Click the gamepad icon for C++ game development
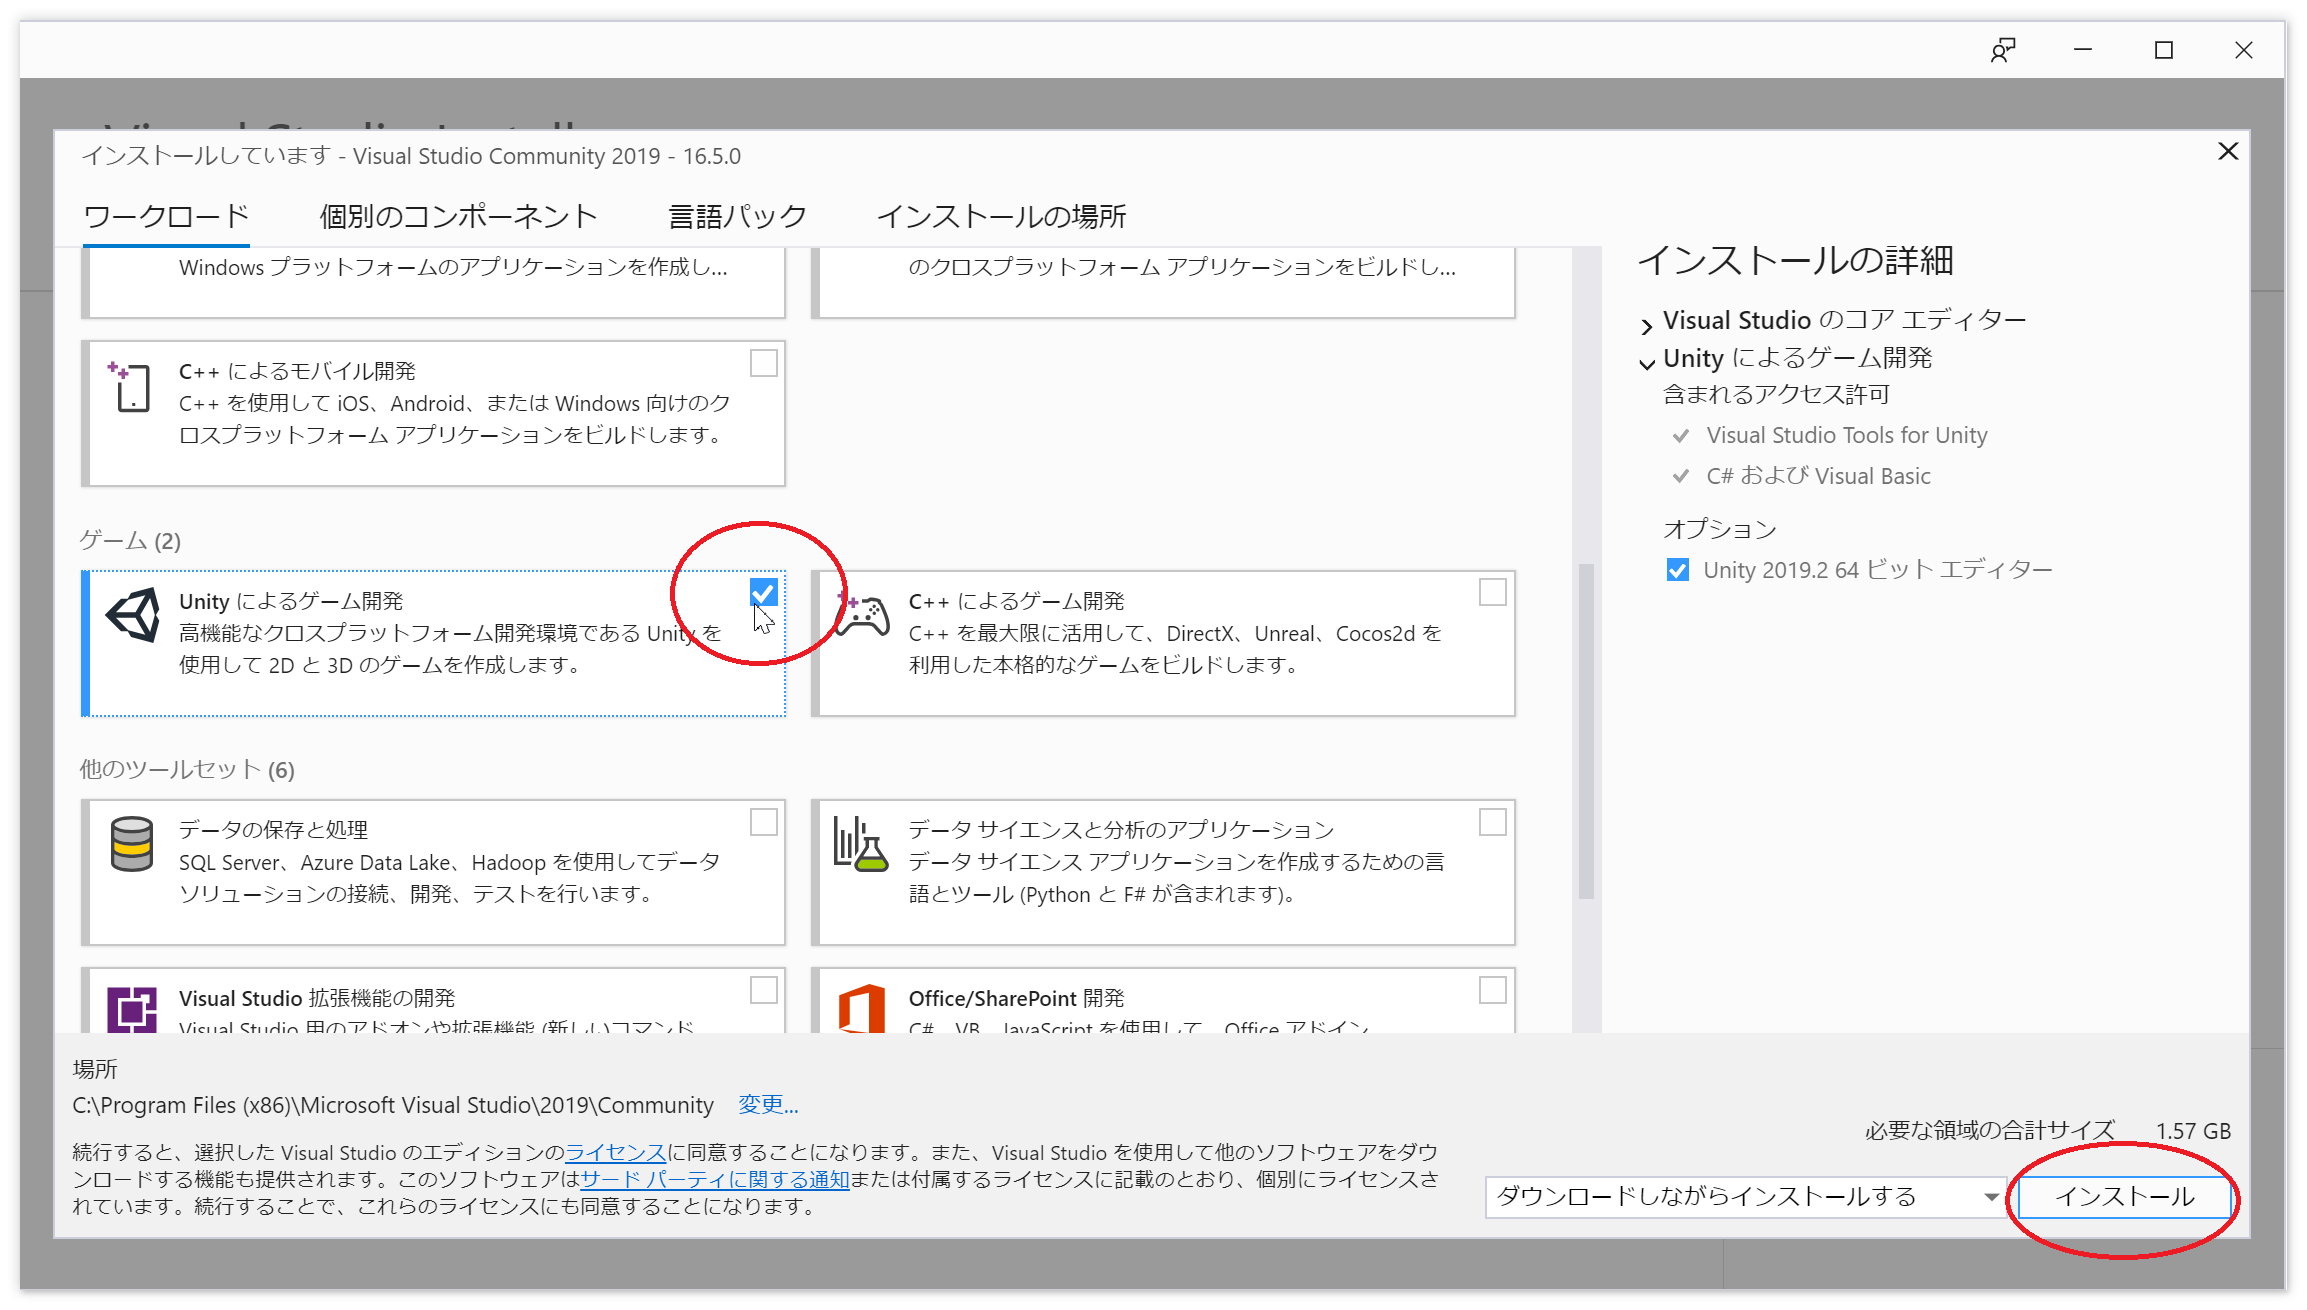This screenshot has height=1310, width=2307. coord(862,614)
